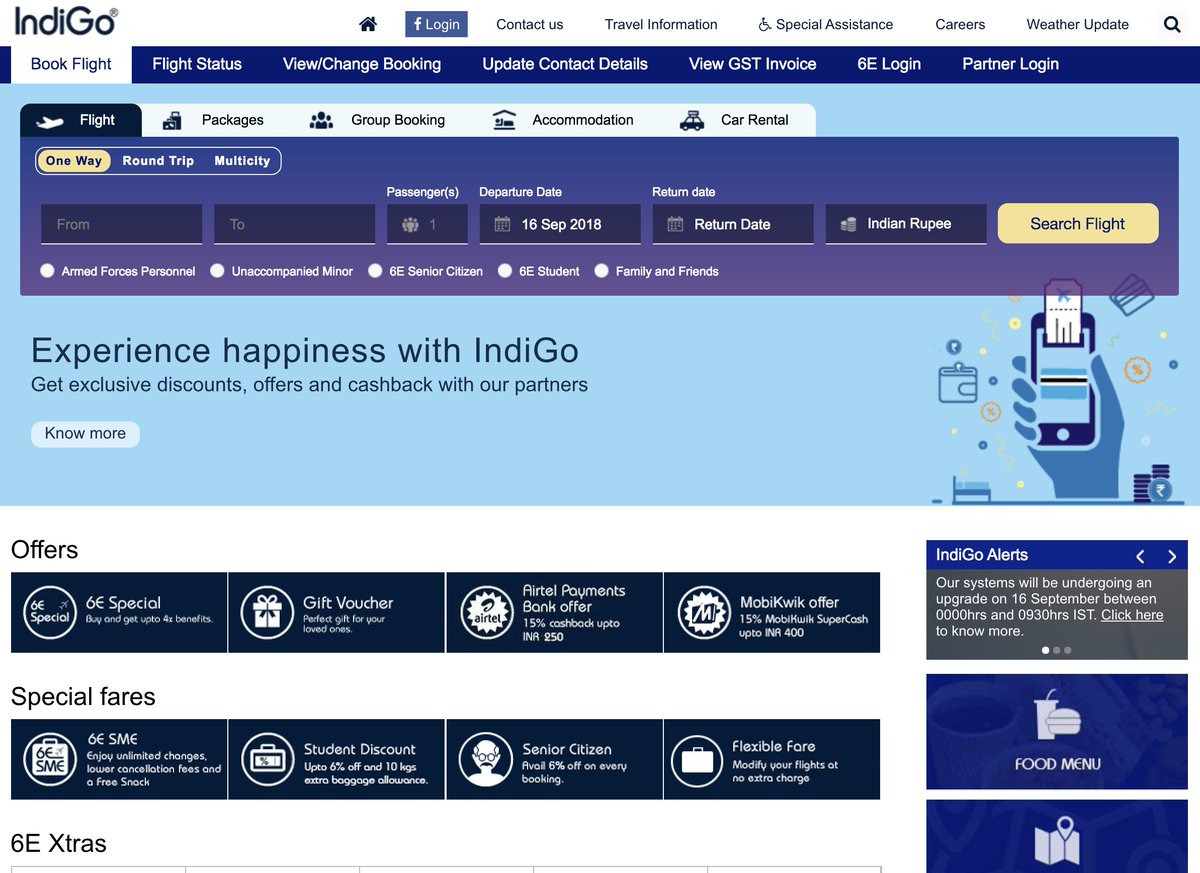Click the IndiGo logo
The height and width of the screenshot is (873, 1200).
[x=65, y=21]
